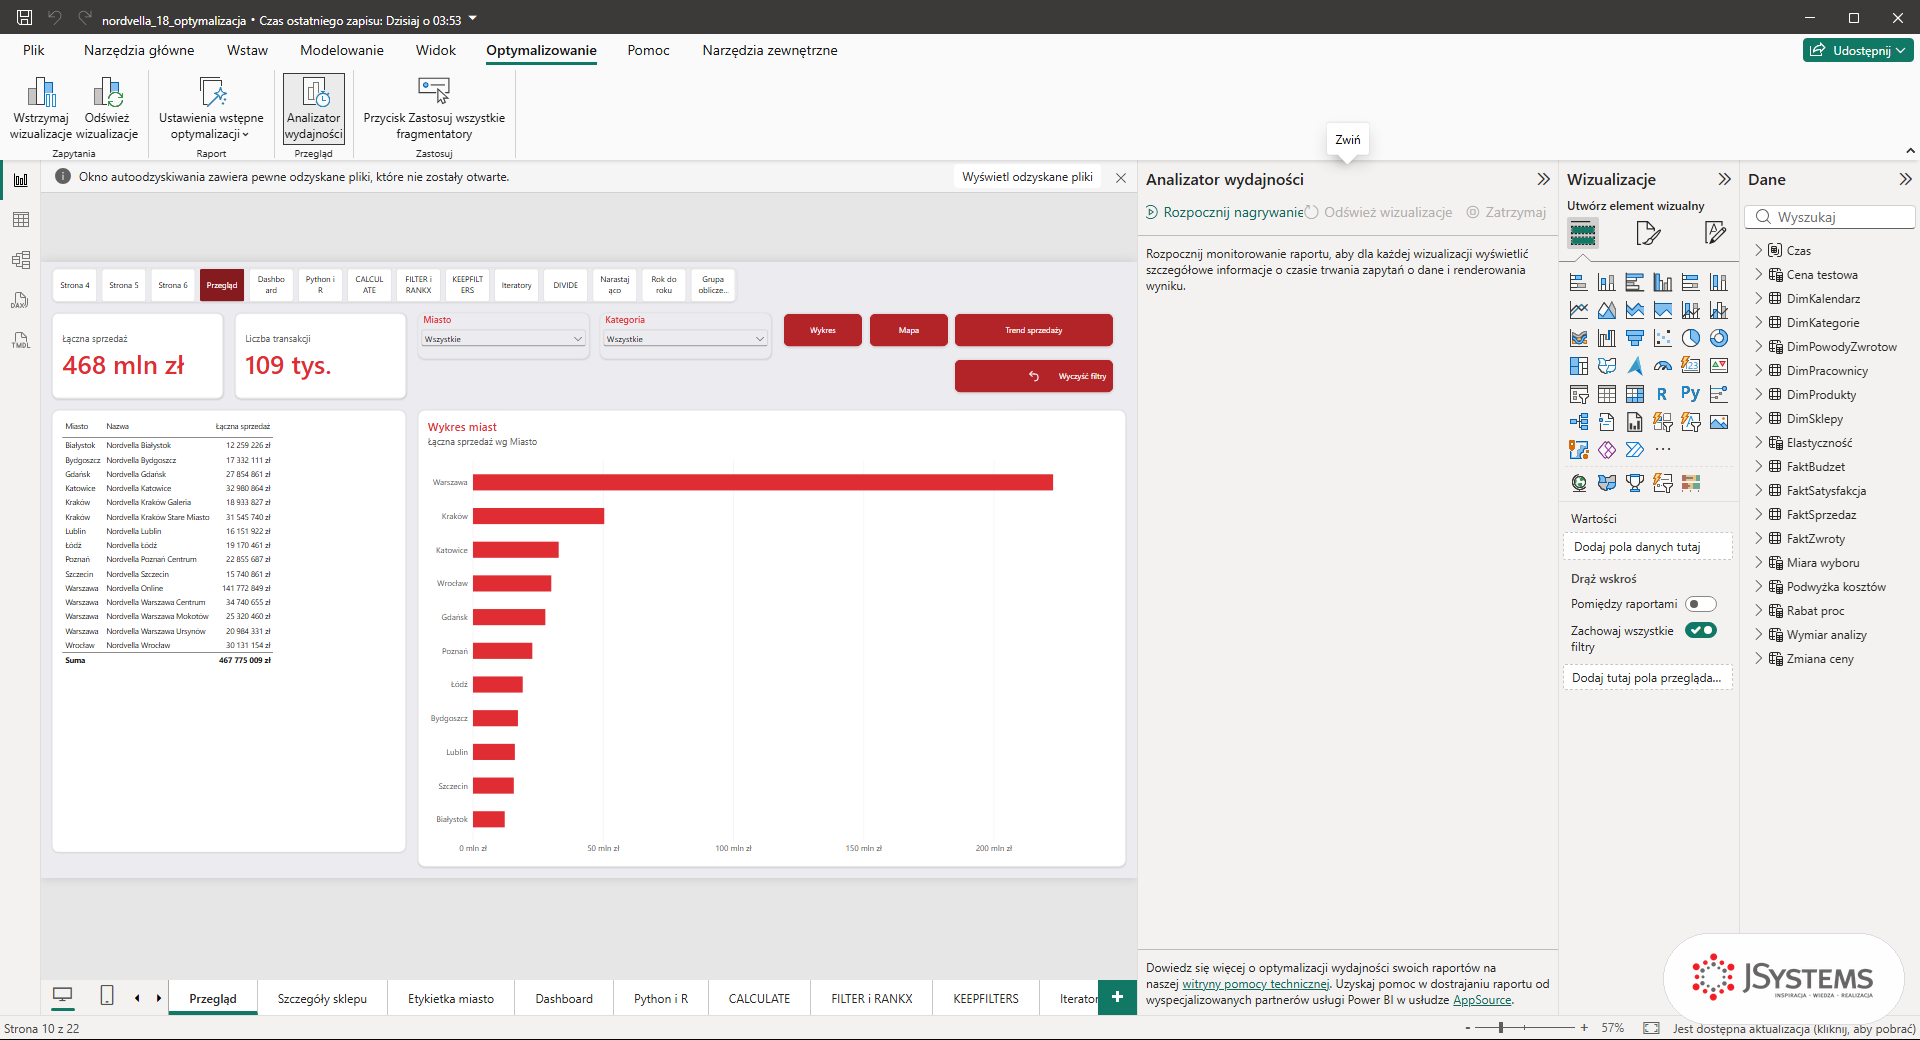Open the Kategoria slicer dropdown
Image resolution: width=1920 pixels, height=1040 pixels.
pyautogui.click(x=685, y=339)
